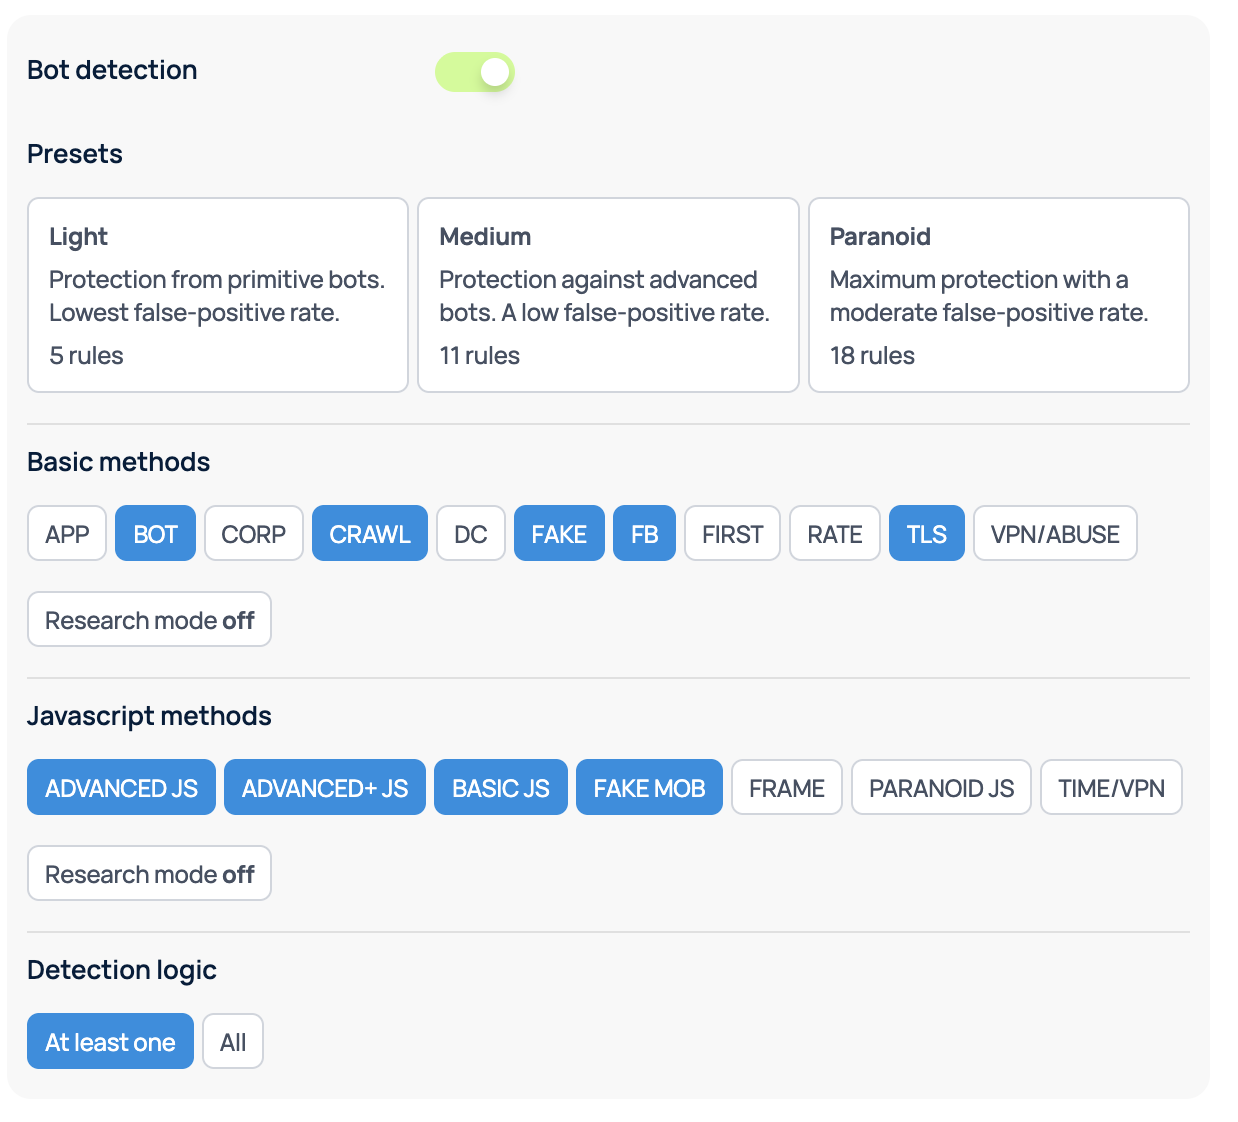This screenshot has height=1122, width=1238.
Task: Select All detection logic option
Action: click(232, 1042)
